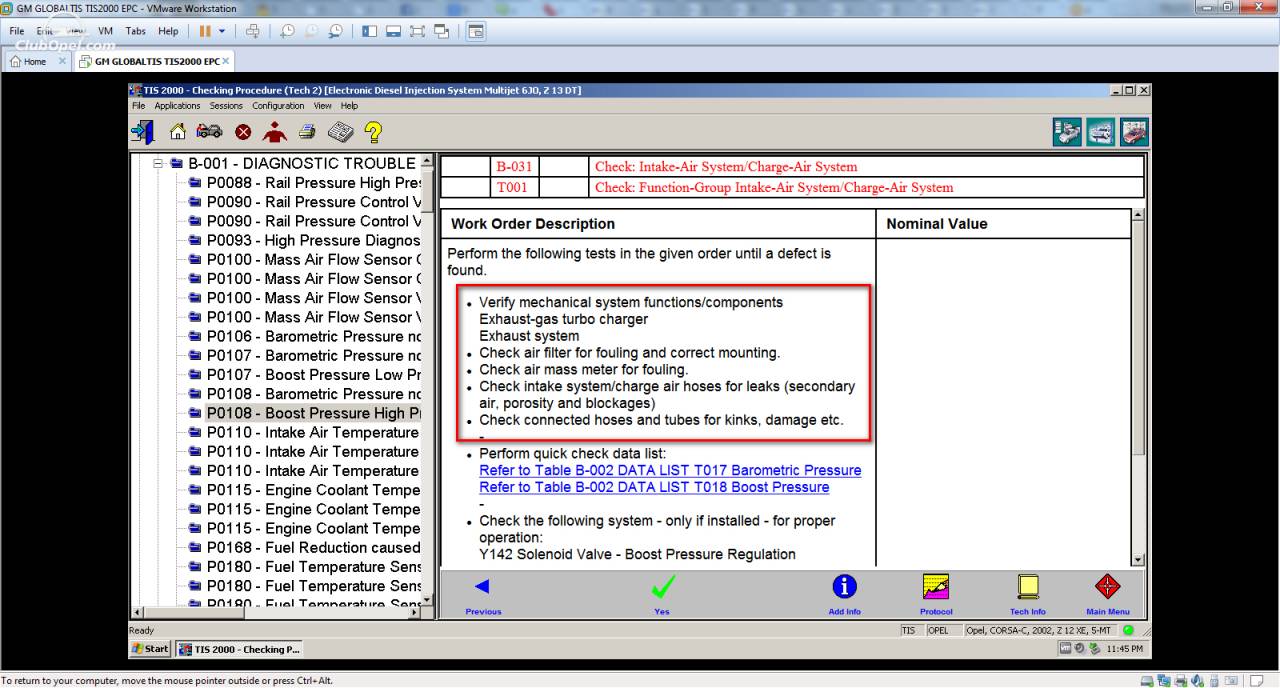Screen dimensions: 1280x688
Task: Open the TIS home page icon
Action: coord(178,131)
